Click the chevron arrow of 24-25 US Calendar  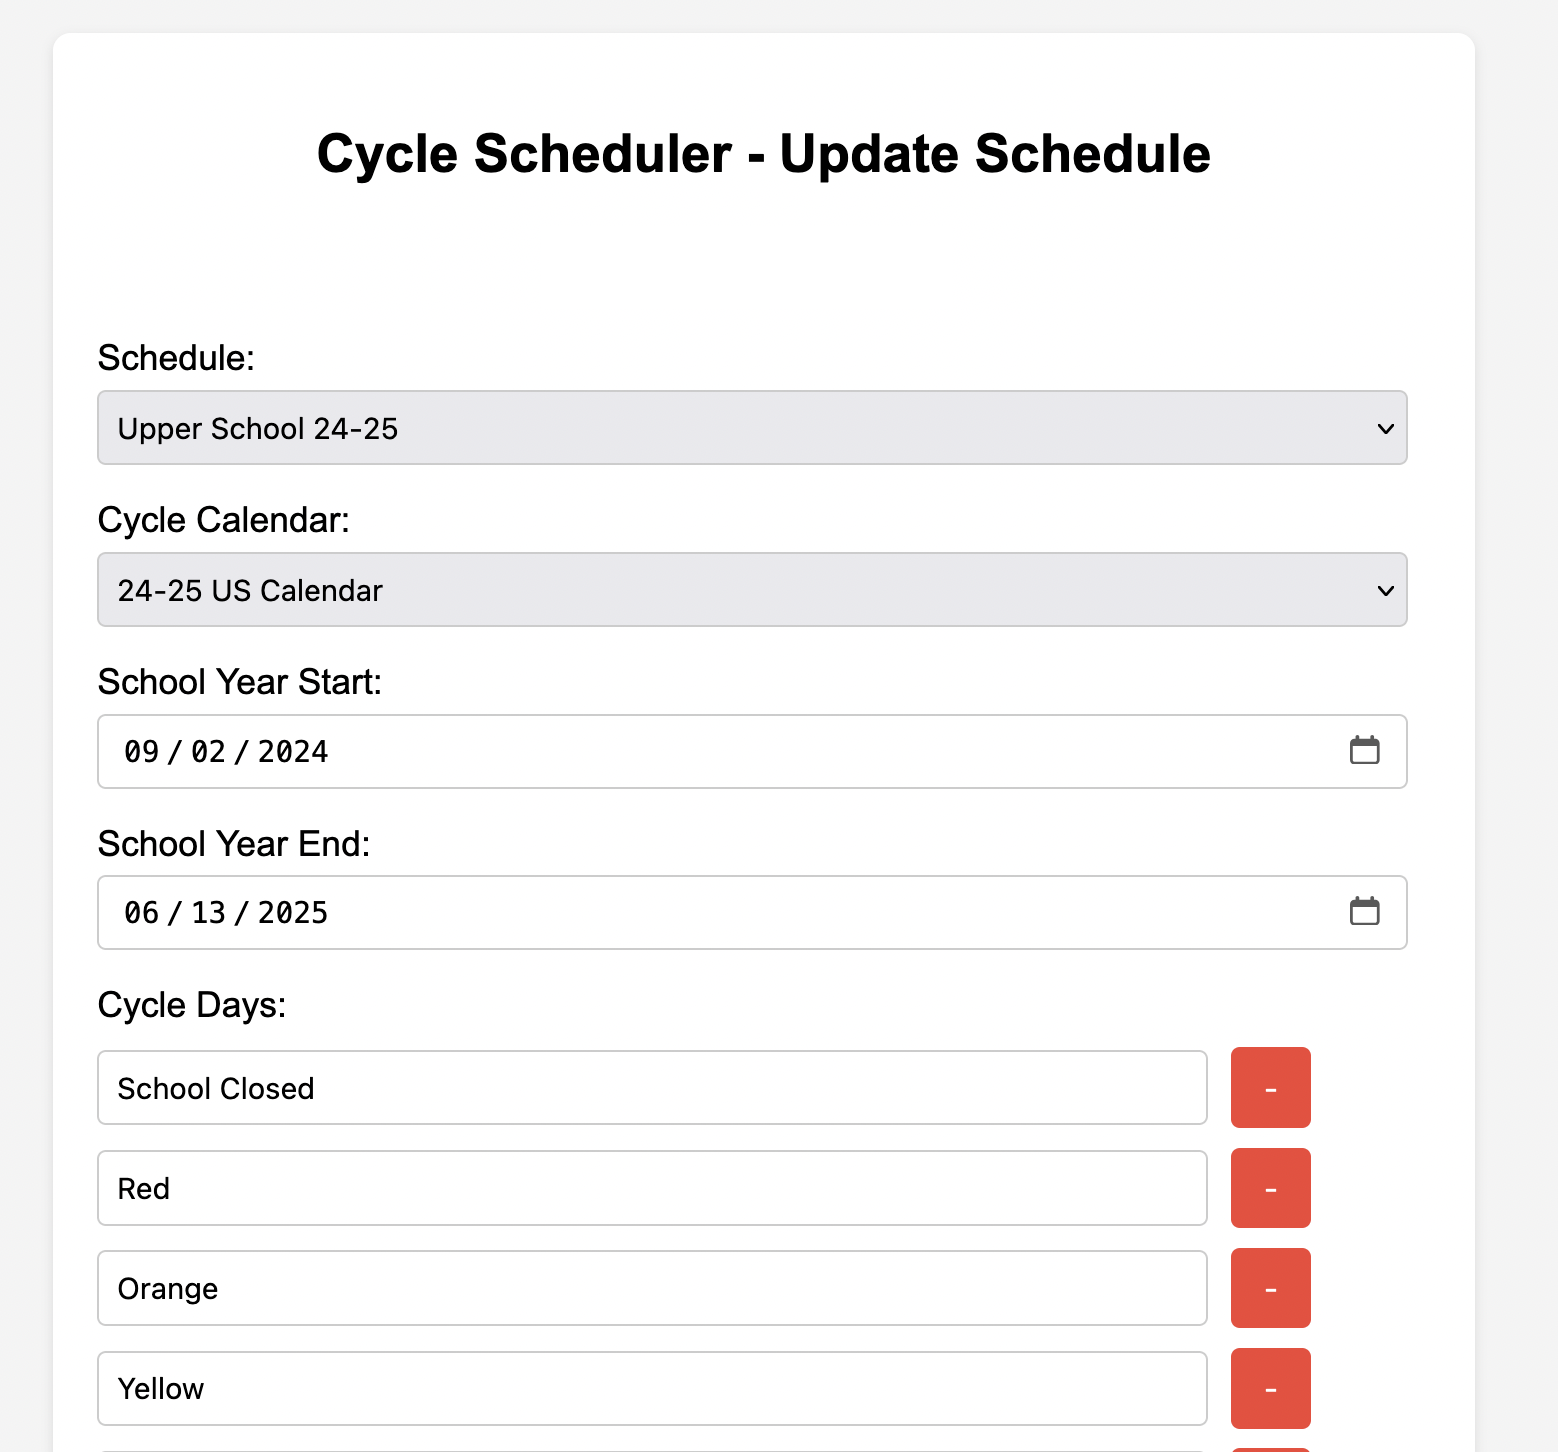tap(1385, 591)
